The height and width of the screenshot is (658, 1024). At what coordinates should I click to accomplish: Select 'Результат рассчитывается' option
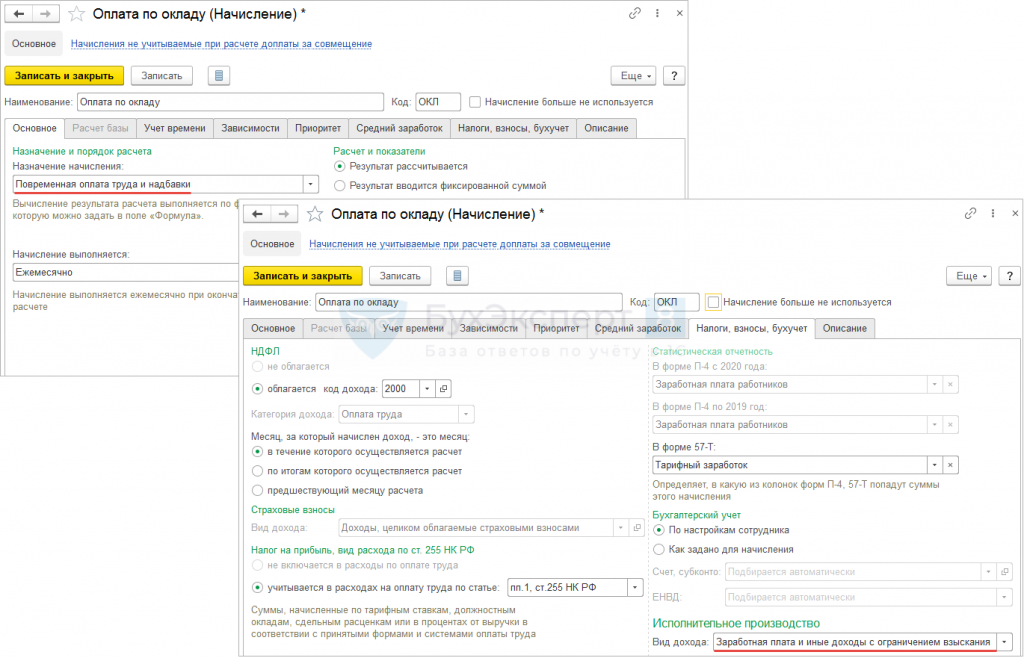pos(339,166)
